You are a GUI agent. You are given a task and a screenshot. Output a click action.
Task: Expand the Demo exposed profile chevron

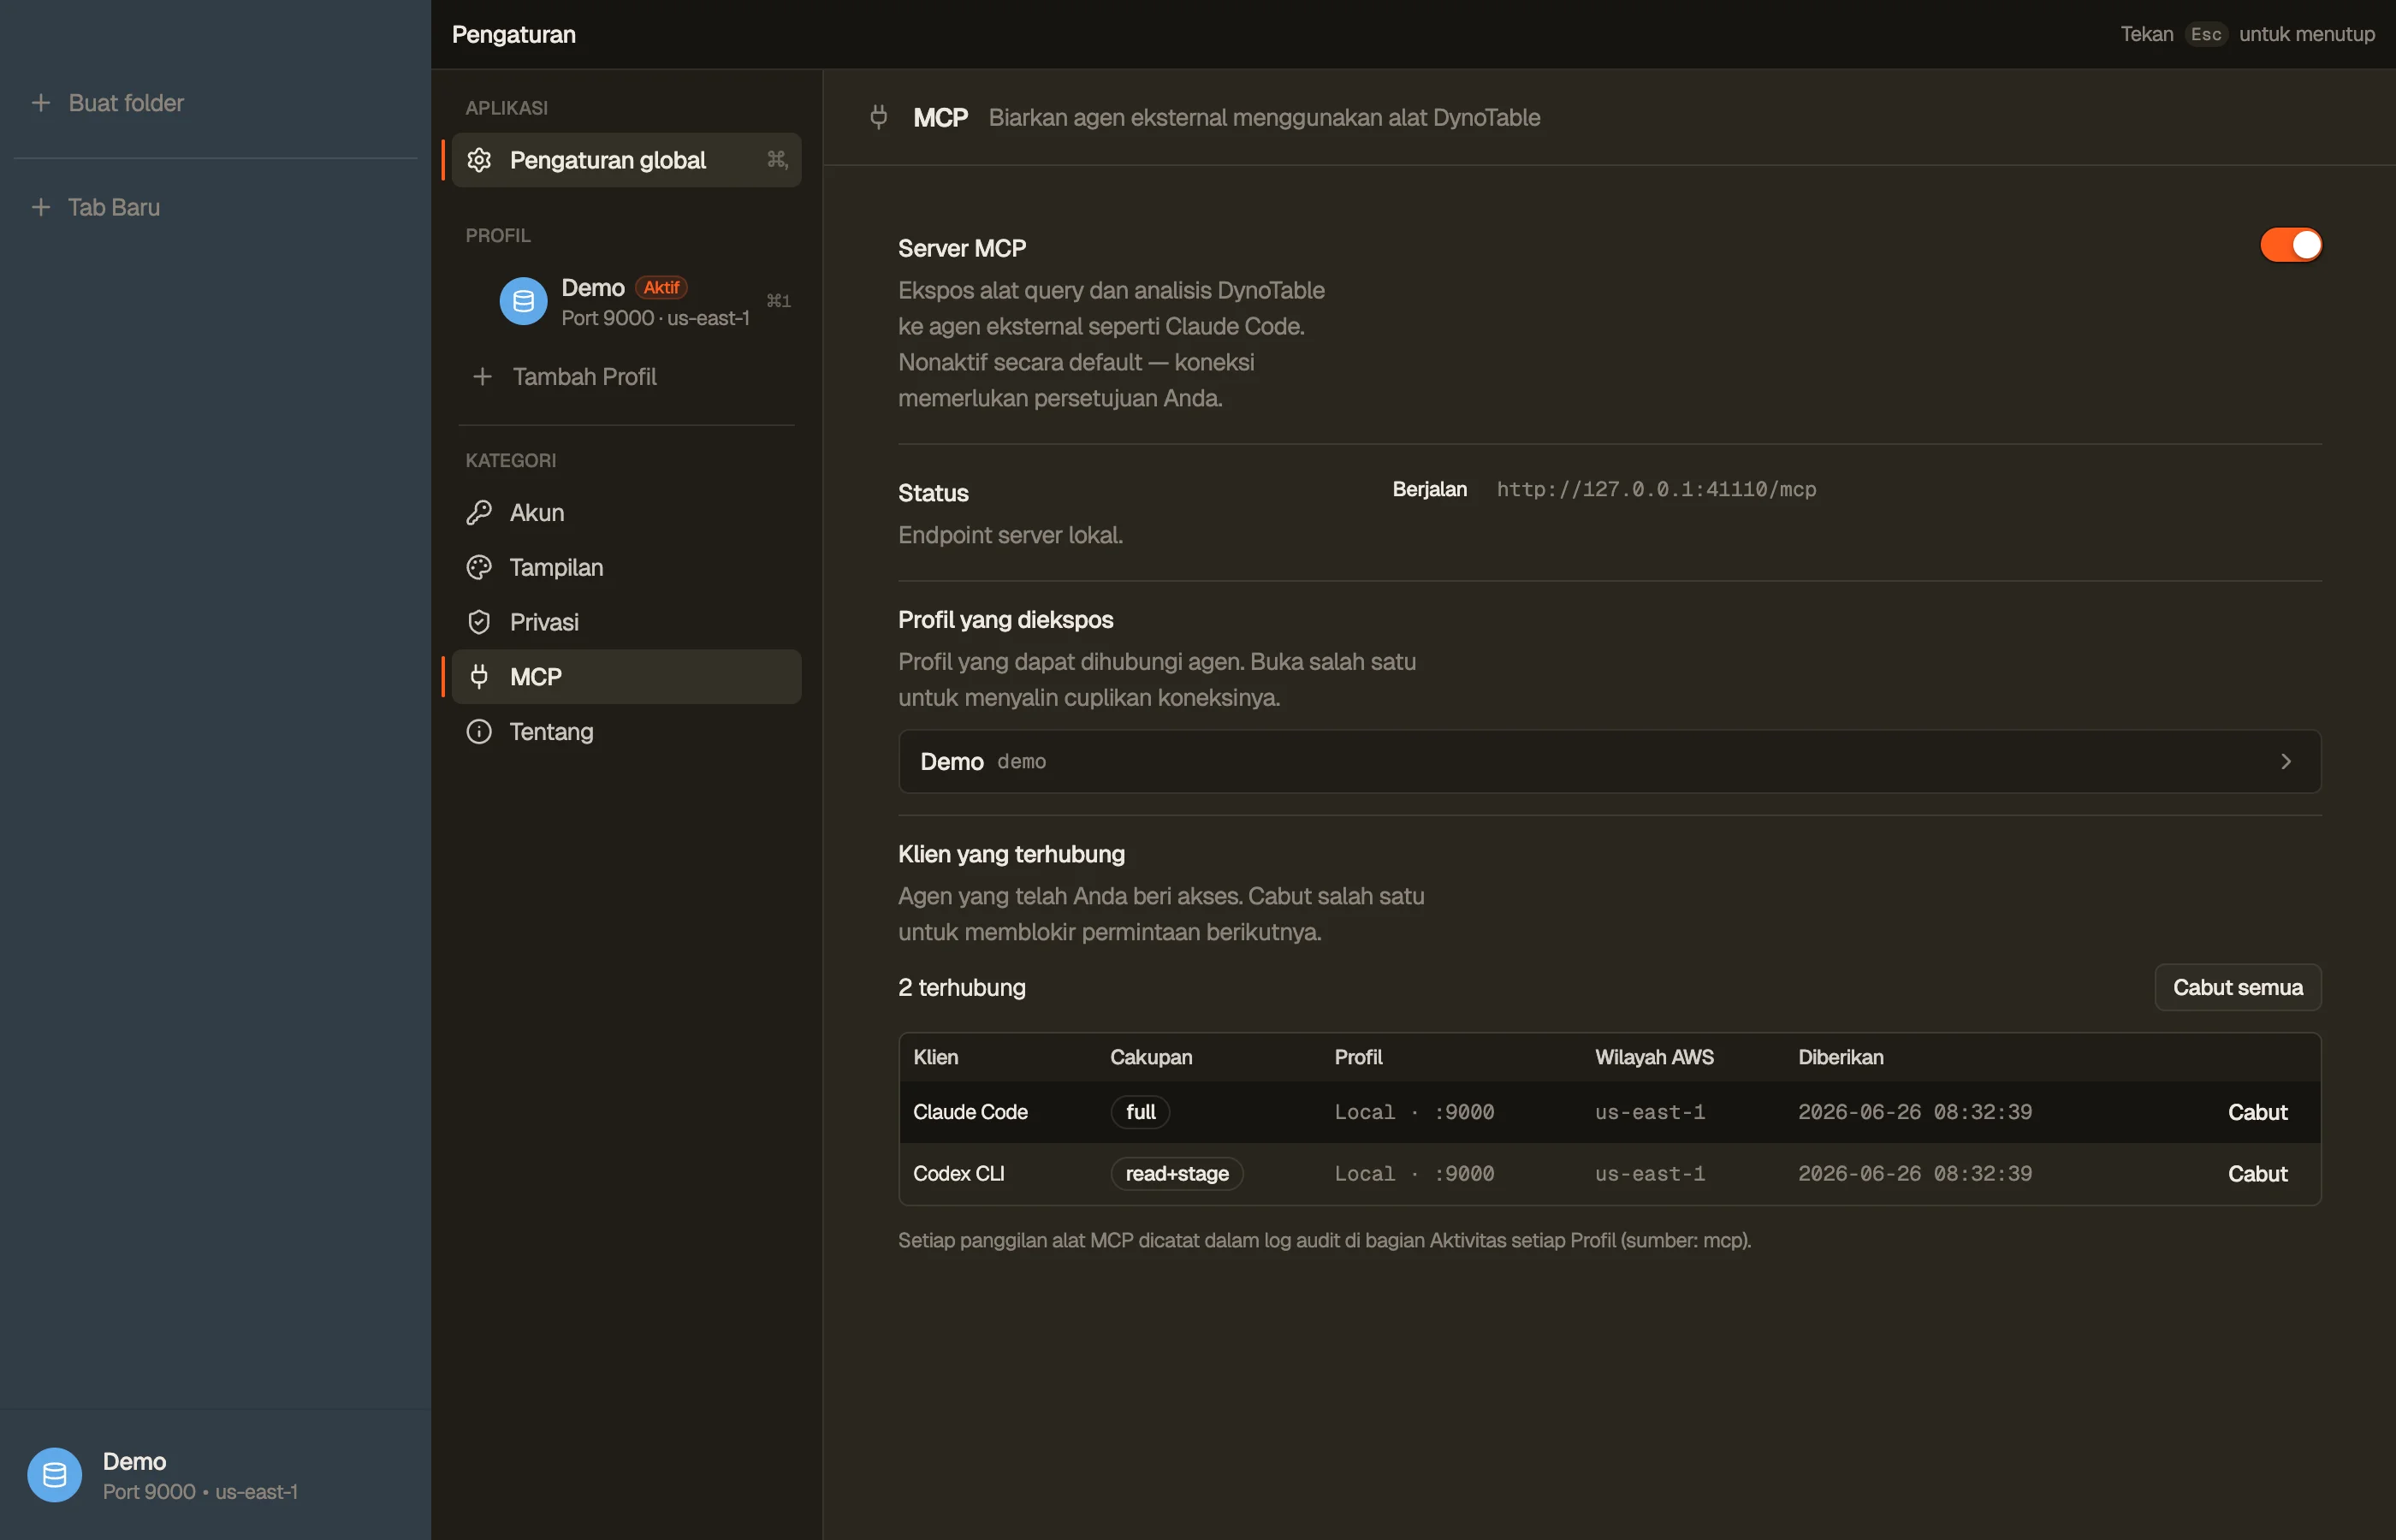coord(2285,762)
